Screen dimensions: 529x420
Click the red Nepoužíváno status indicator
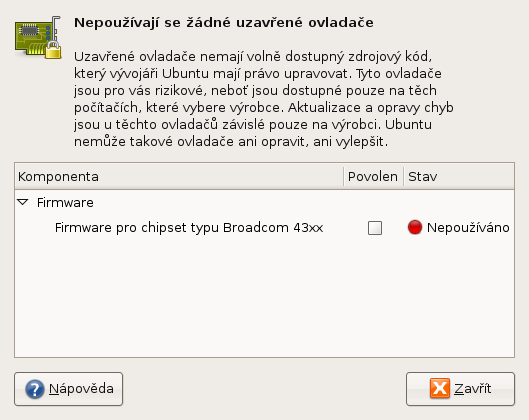pyautogui.click(x=415, y=227)
